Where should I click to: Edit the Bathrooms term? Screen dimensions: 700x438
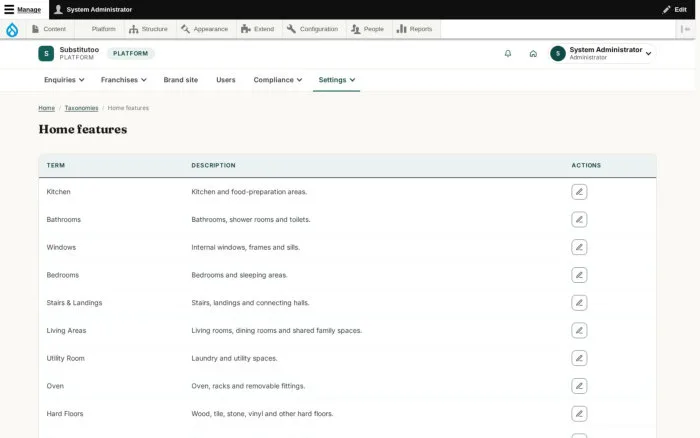click(x=579, y=220)
